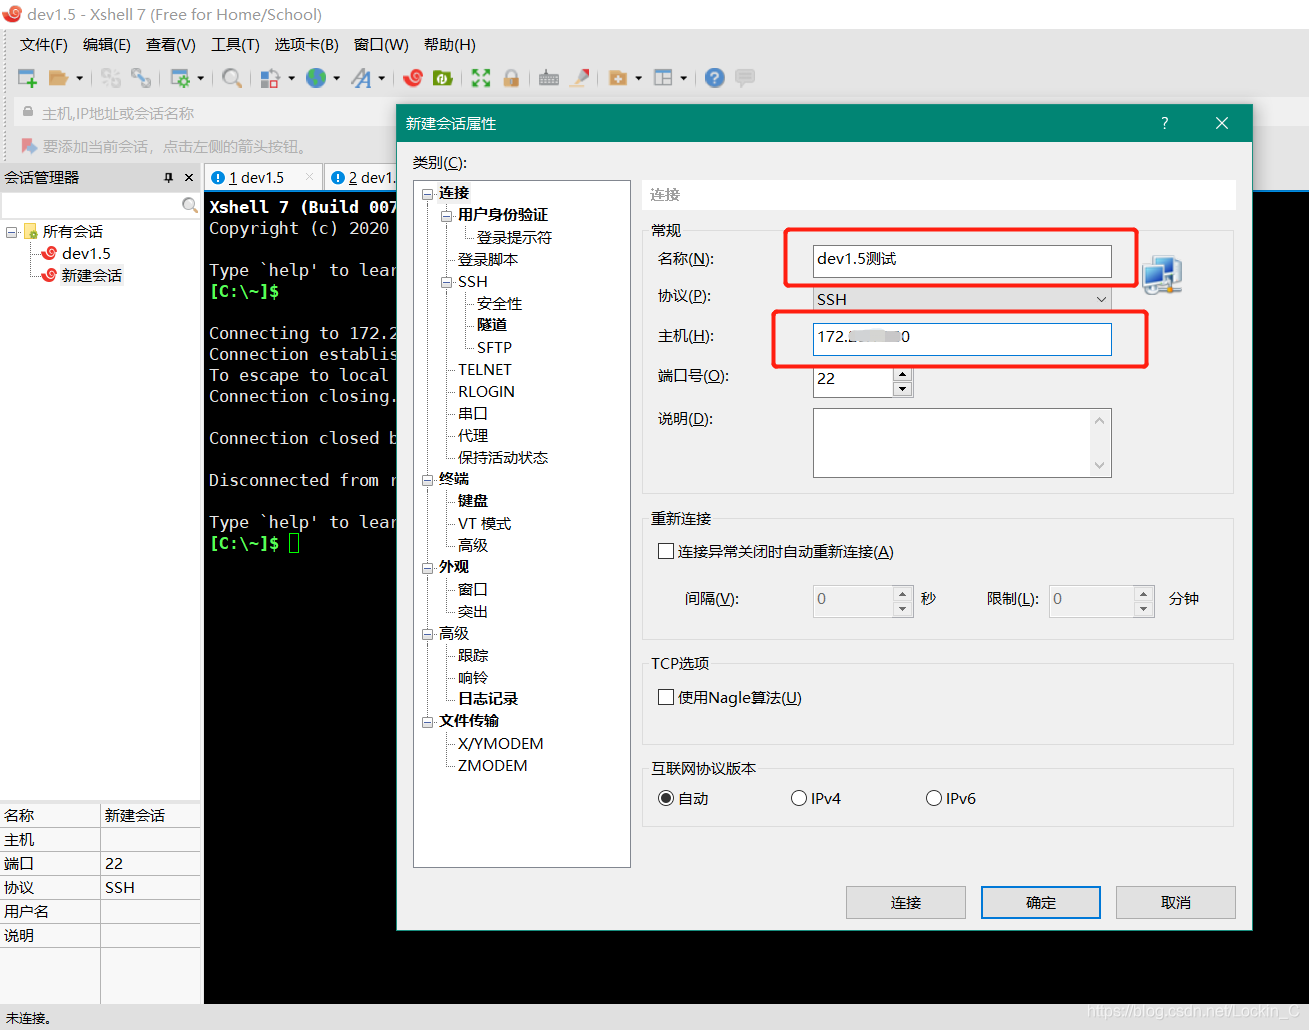Click the 说明 description text area
Screen dimensions: 1309x1030
click(x=962, y=443)
